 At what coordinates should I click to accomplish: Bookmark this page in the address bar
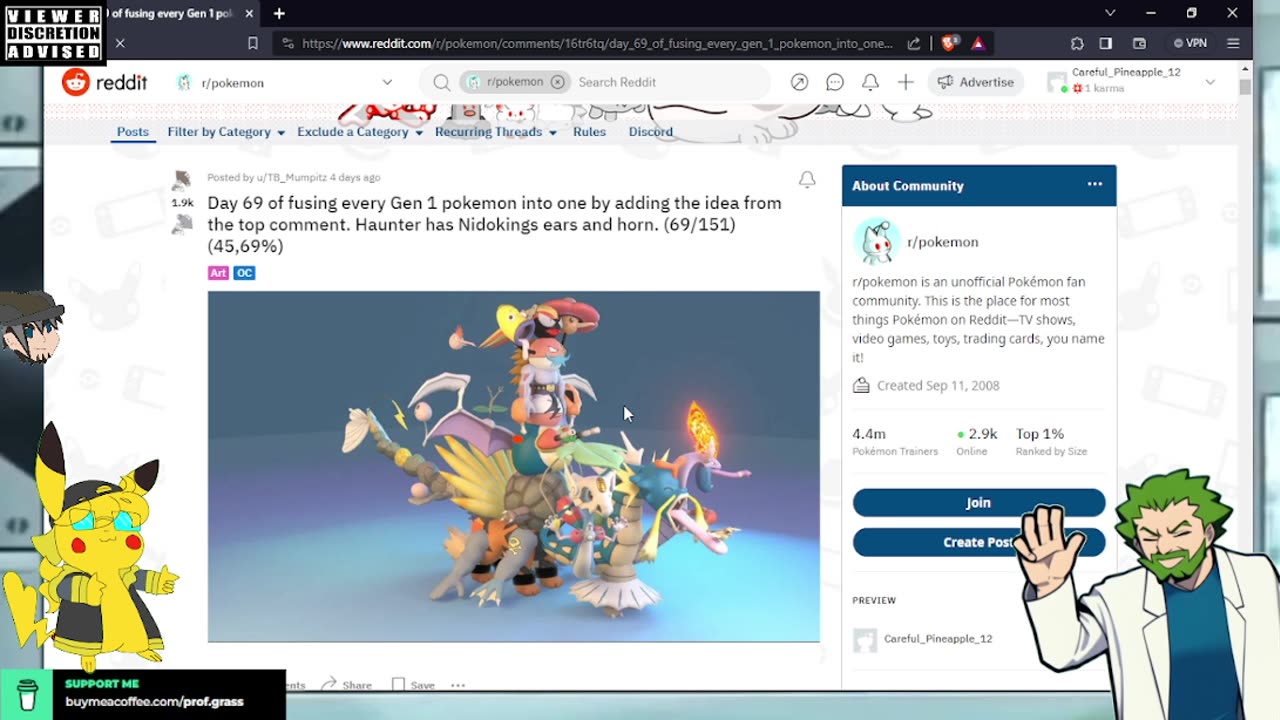point(252,43)
